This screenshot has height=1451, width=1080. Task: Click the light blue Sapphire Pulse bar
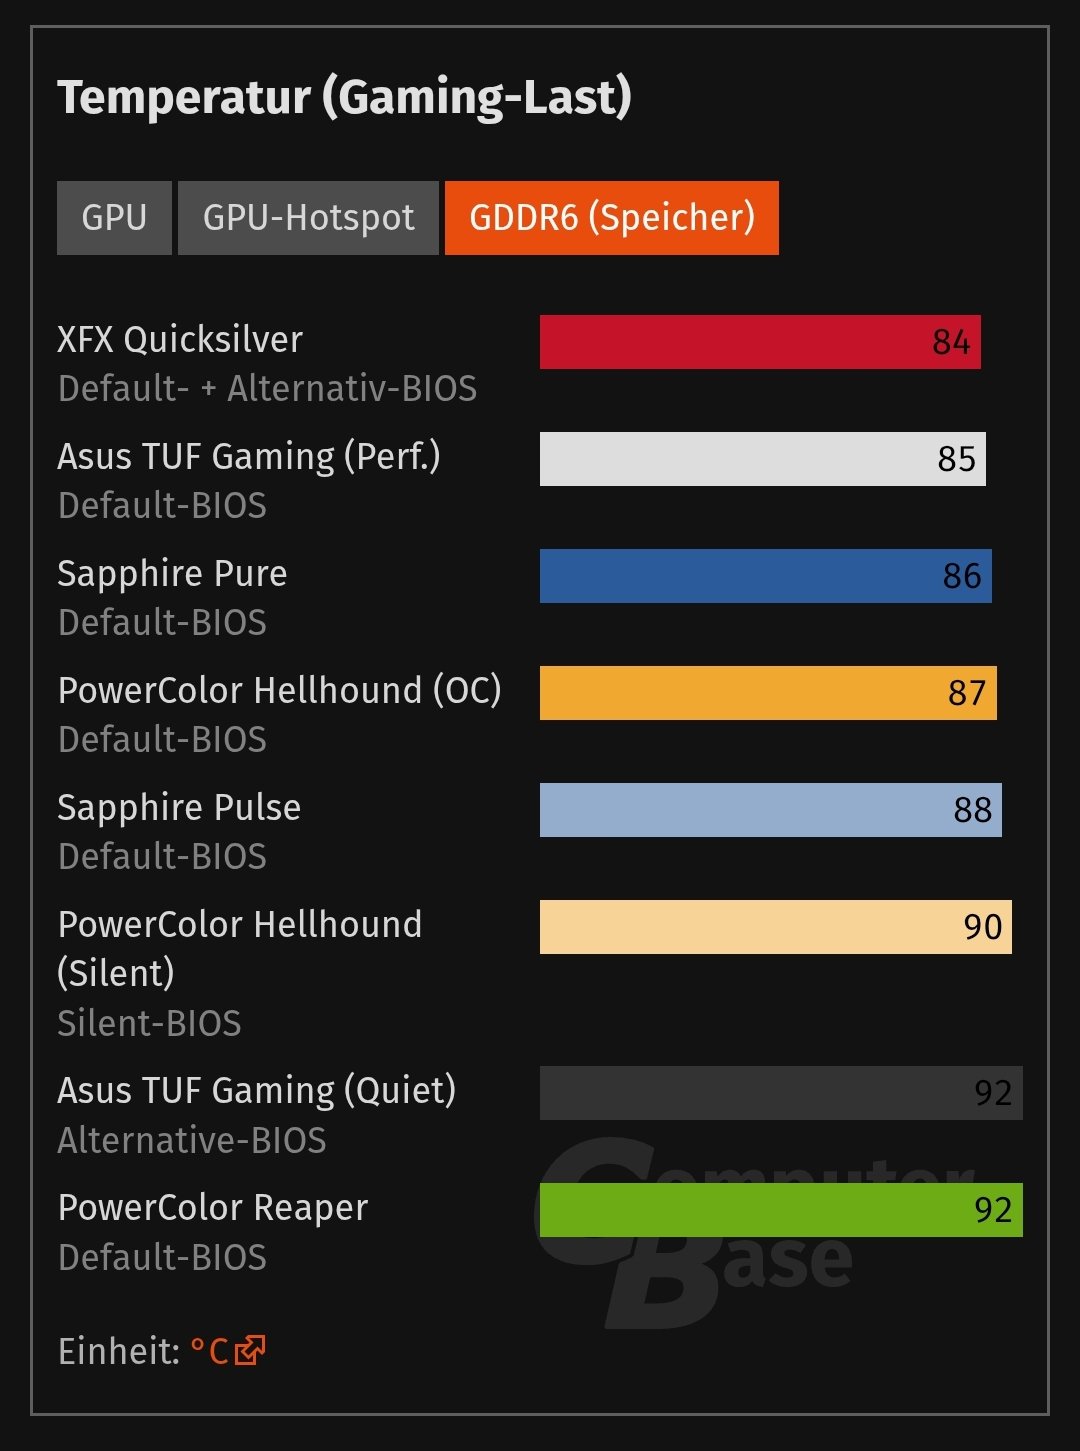[771, 810]
